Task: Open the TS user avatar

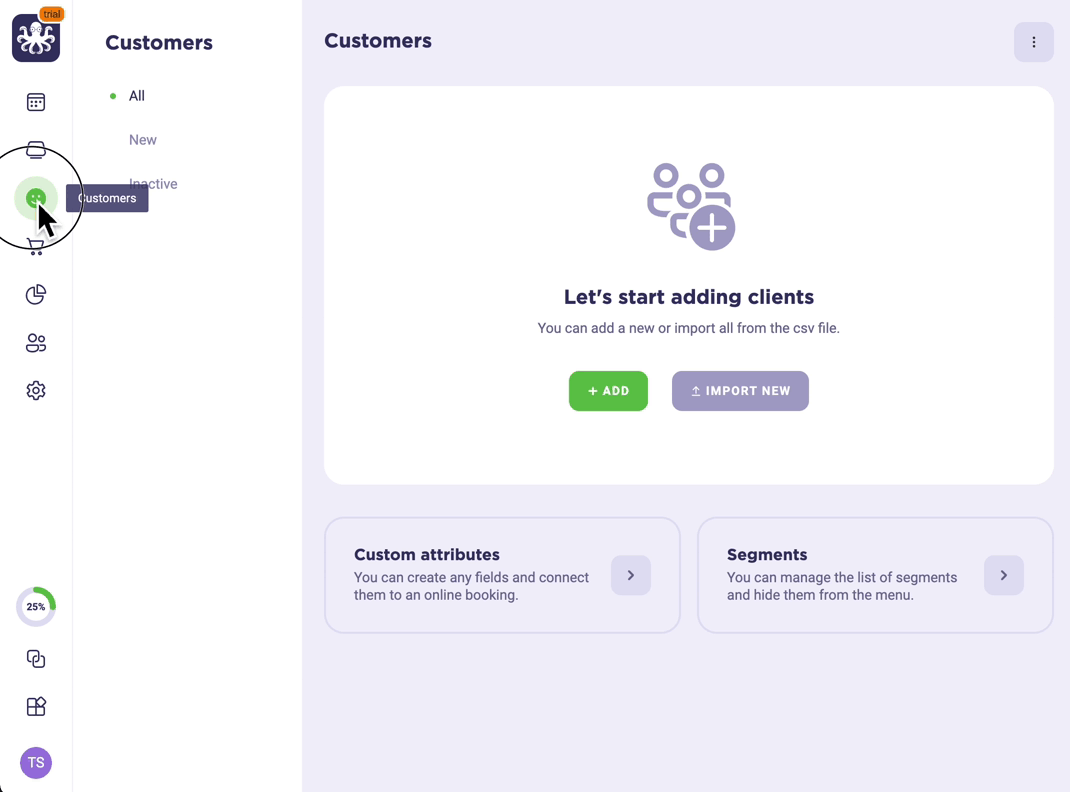Action: pos(36,763)
